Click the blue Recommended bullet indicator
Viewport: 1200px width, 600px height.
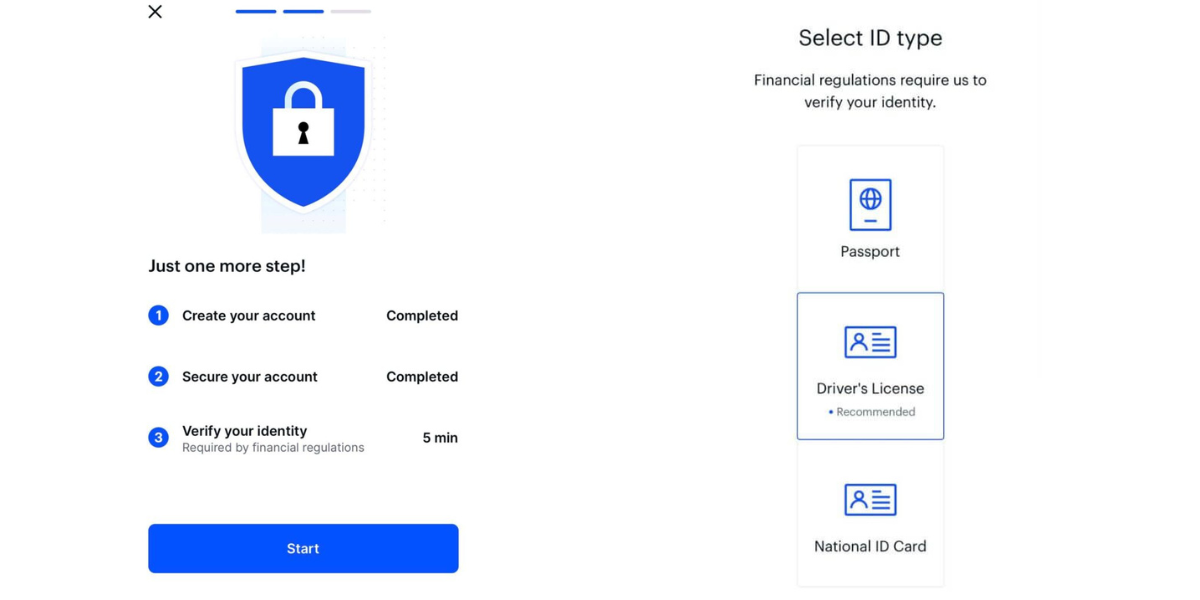click(x=831, y=411)
